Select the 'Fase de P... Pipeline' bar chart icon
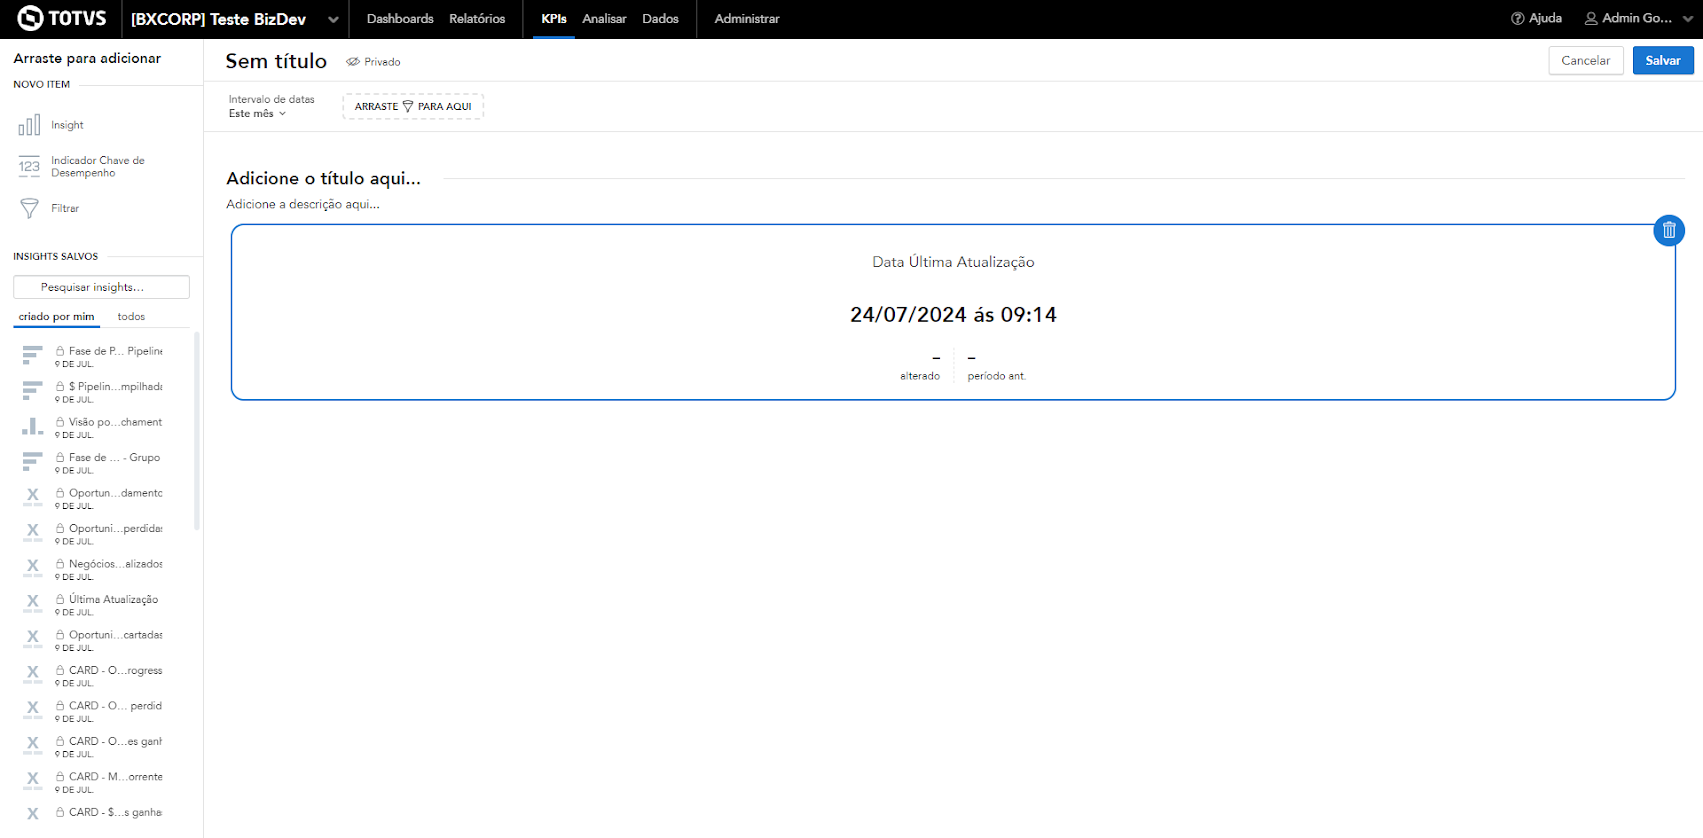The image size is (1703, 838). click(33, 355)
